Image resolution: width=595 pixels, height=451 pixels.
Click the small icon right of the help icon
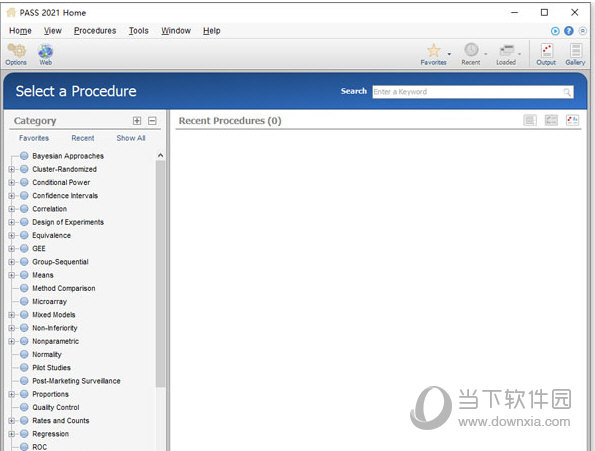(x=582, y=31)
